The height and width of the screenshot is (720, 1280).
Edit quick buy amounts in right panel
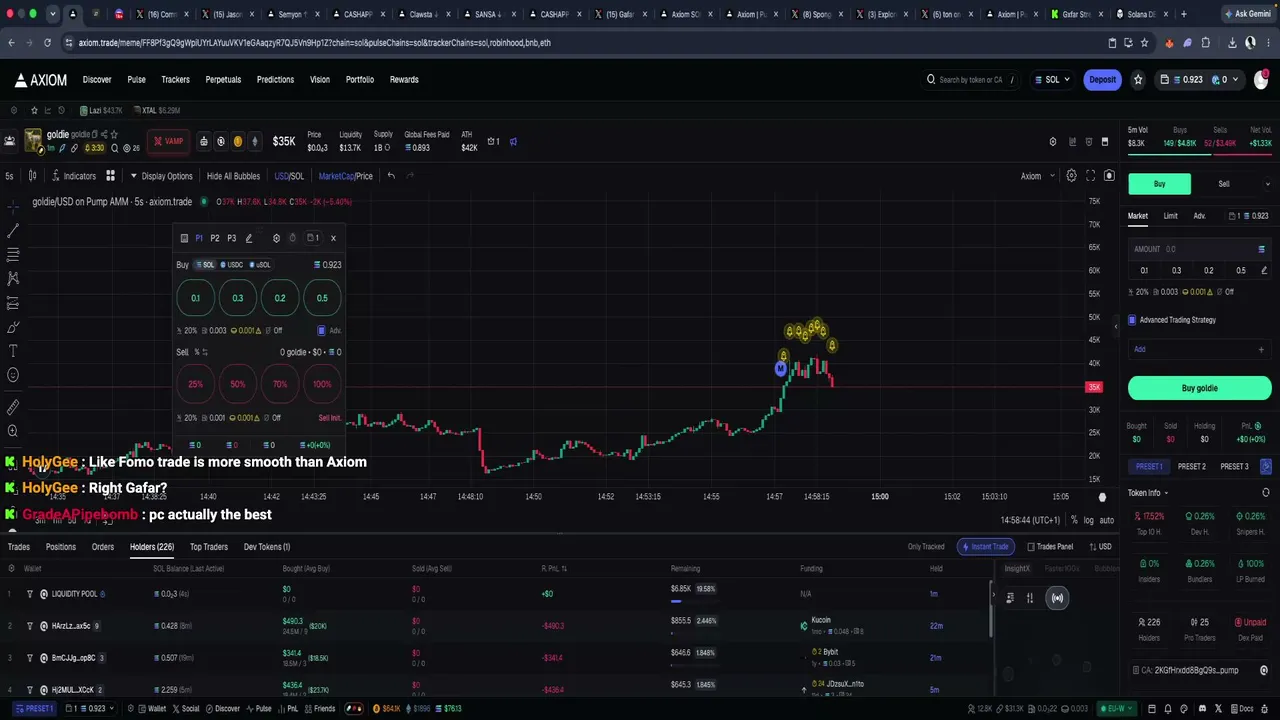click(1264, 270)
